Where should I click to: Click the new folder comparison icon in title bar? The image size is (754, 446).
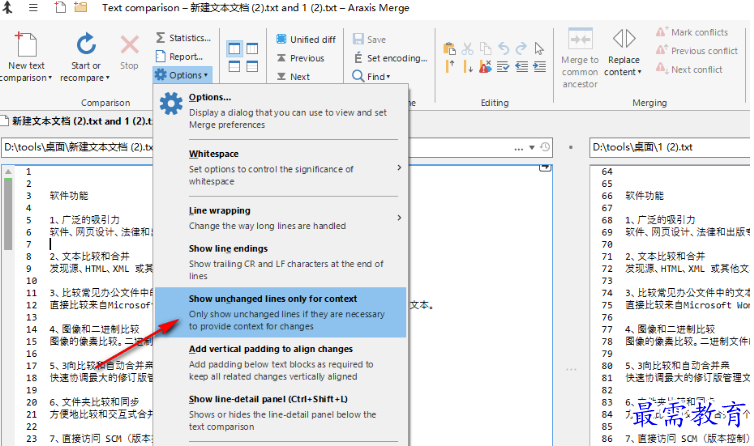pos(81,7)
